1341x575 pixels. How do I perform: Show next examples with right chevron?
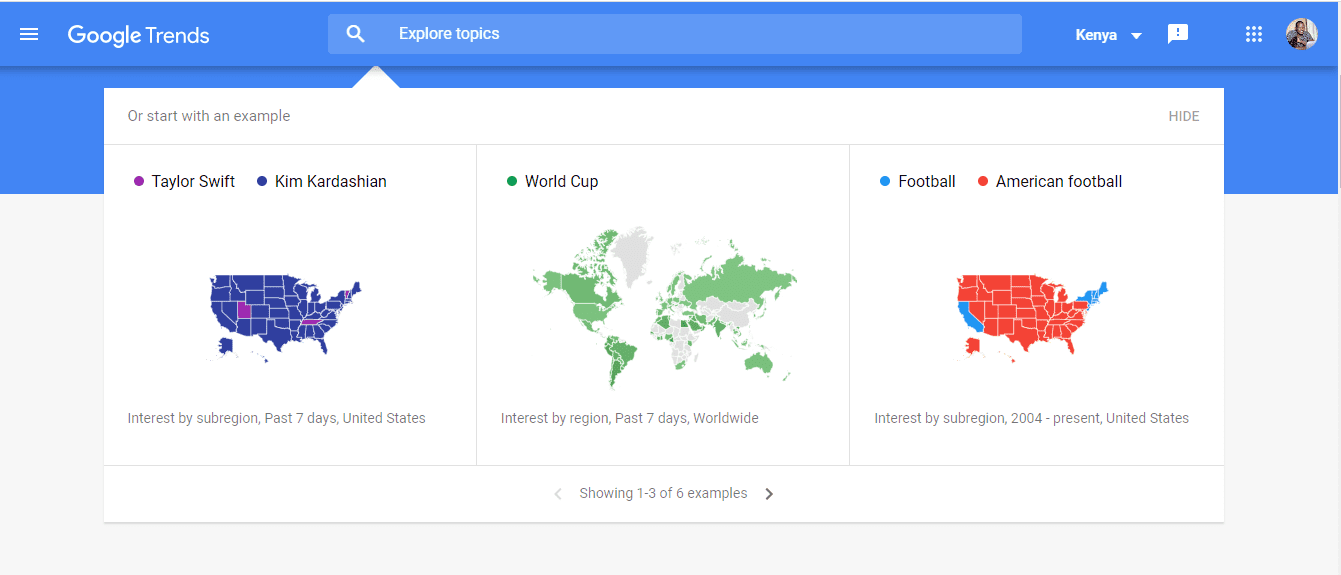pos(769,493)
